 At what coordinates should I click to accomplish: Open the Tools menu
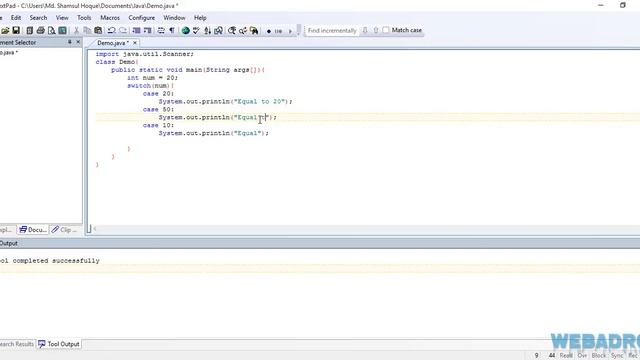click(x=84, y=18)
